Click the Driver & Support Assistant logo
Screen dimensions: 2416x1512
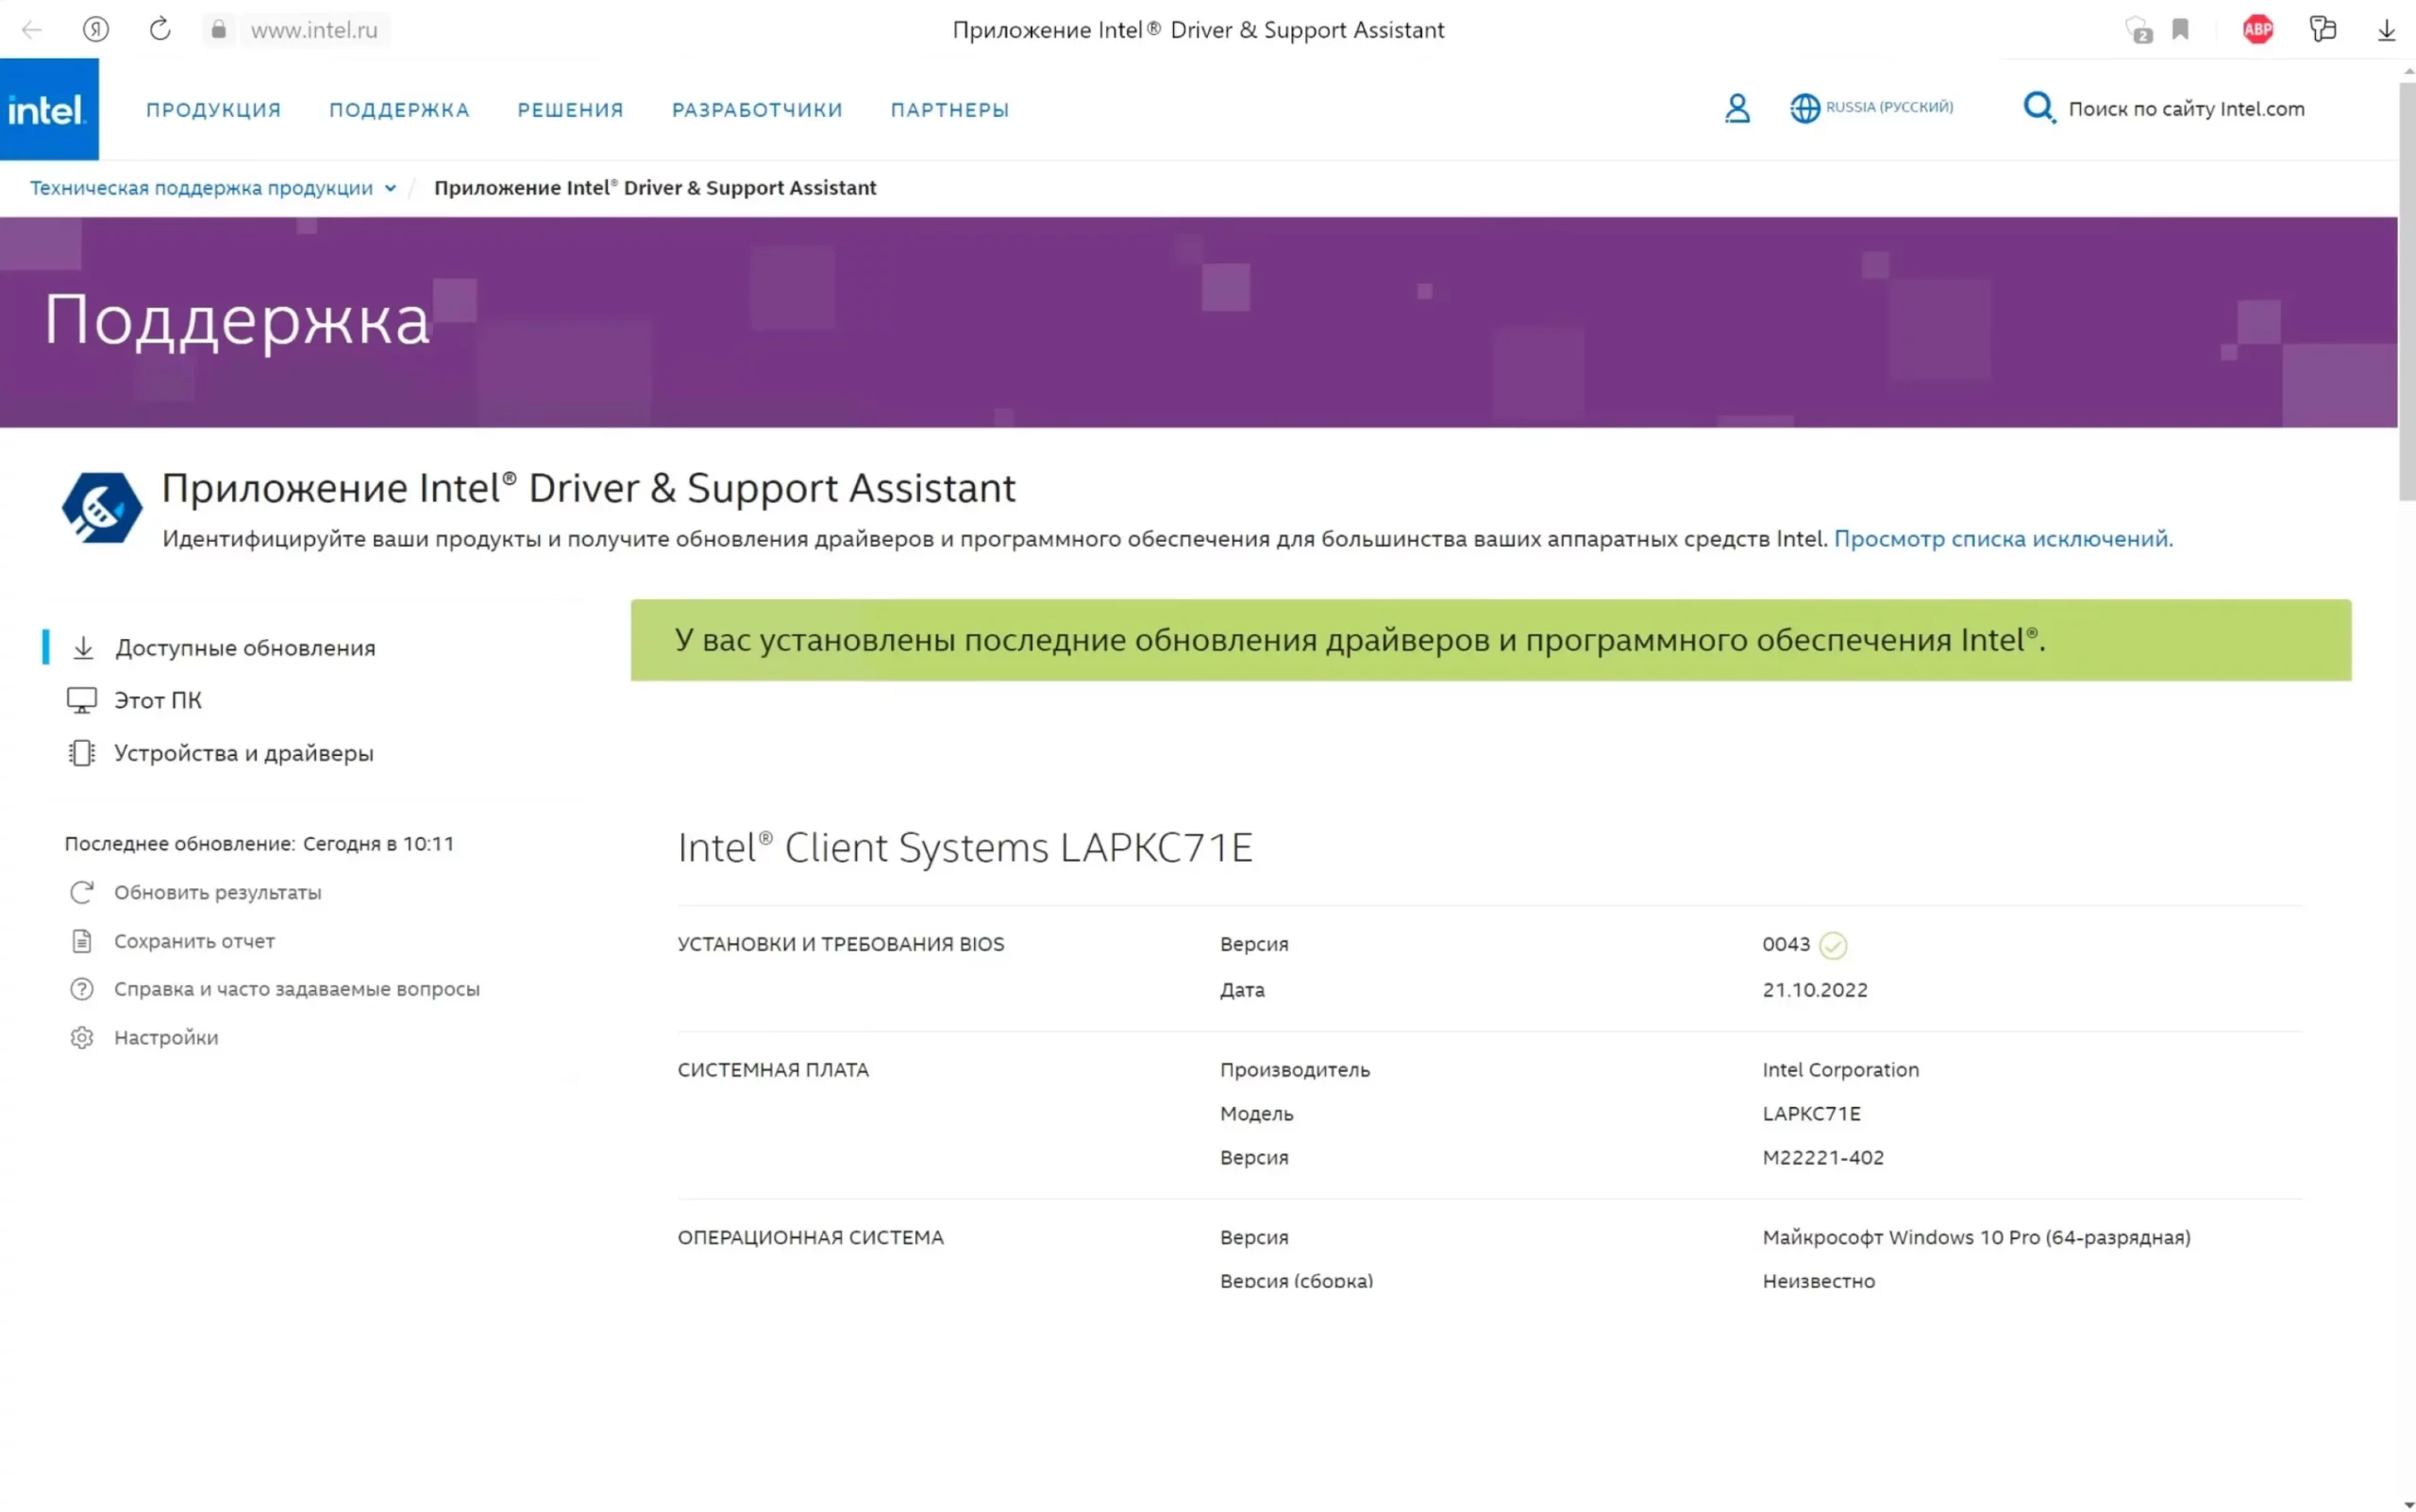click(x=101, y=508)
